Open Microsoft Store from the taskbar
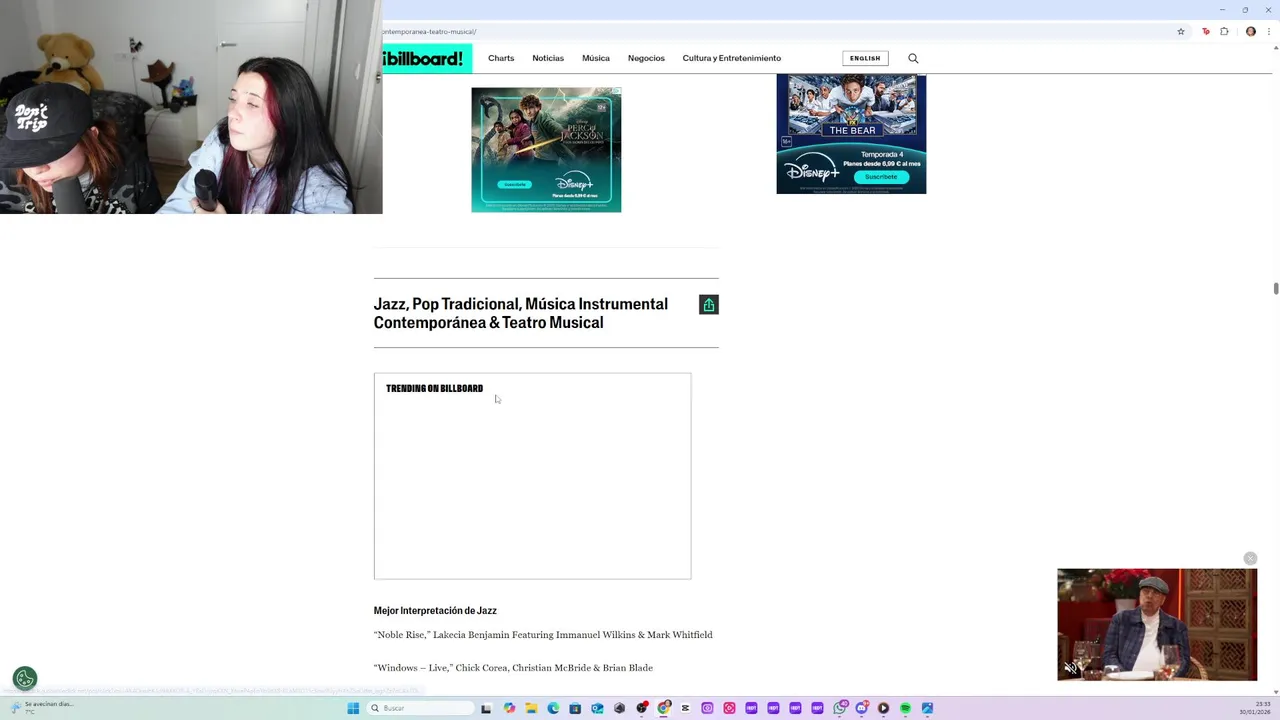The height and width of the screenshot is (720, 1280). pyautogui.click(x=575, y=708)
